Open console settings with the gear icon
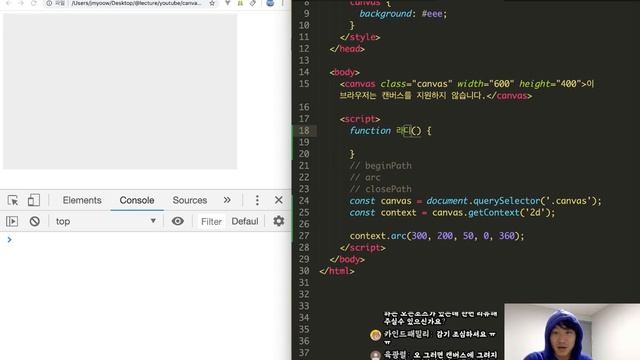Viewport: 640px width, 360px height. [278, 221]
